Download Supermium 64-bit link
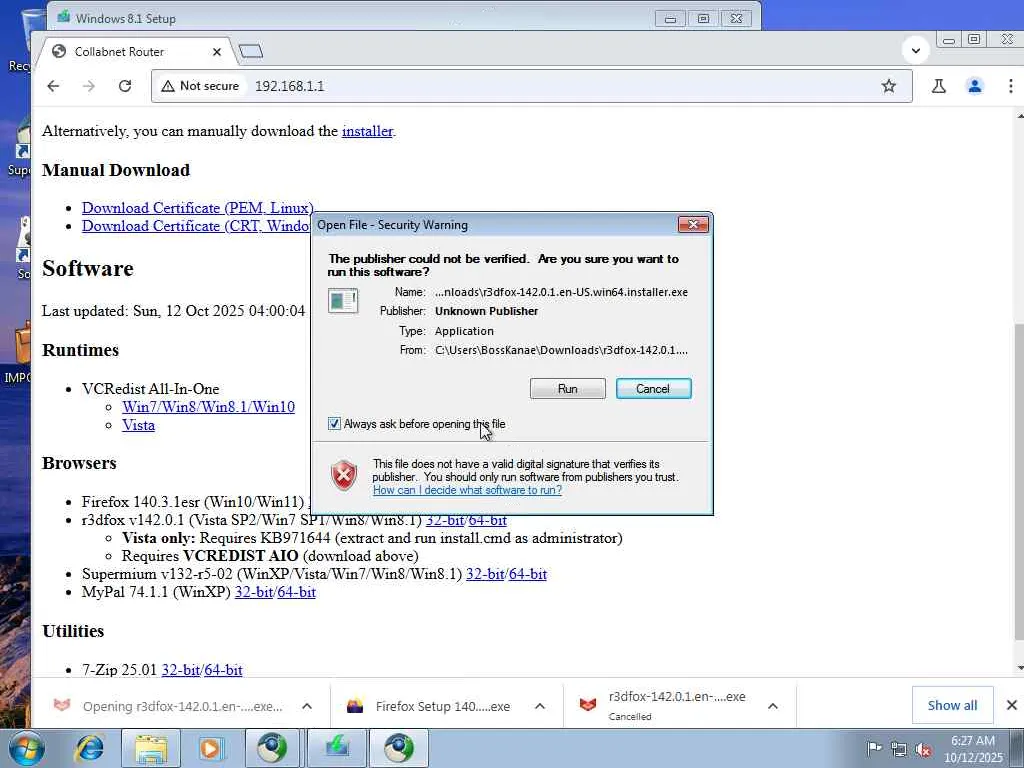 pyautogui.click(x=528, y=574)
